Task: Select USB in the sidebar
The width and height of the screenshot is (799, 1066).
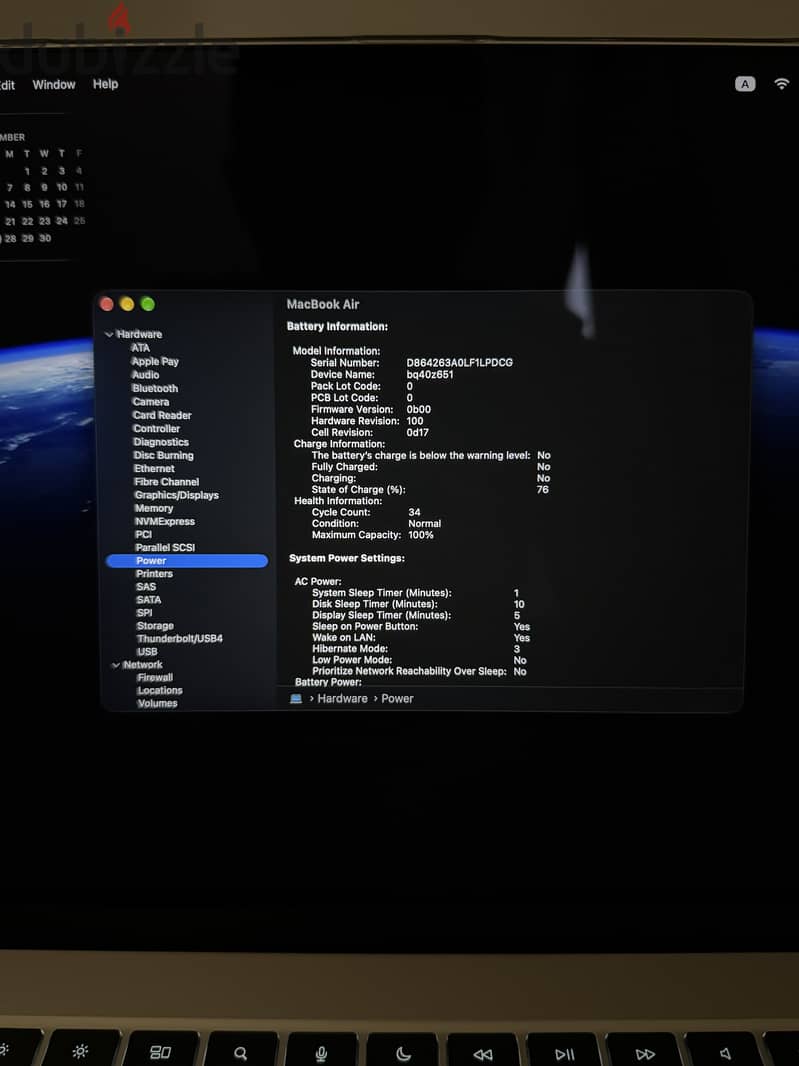Action: [x=147, y=651]
